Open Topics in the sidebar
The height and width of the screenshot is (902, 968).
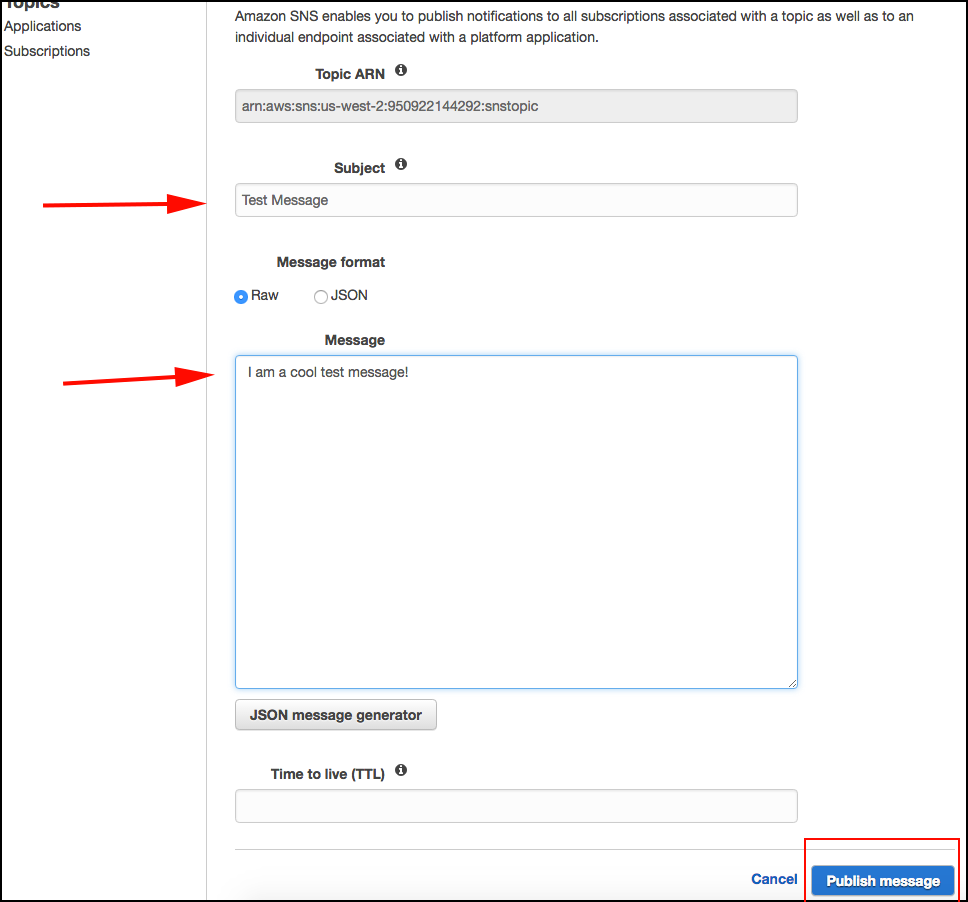[31, 5]
